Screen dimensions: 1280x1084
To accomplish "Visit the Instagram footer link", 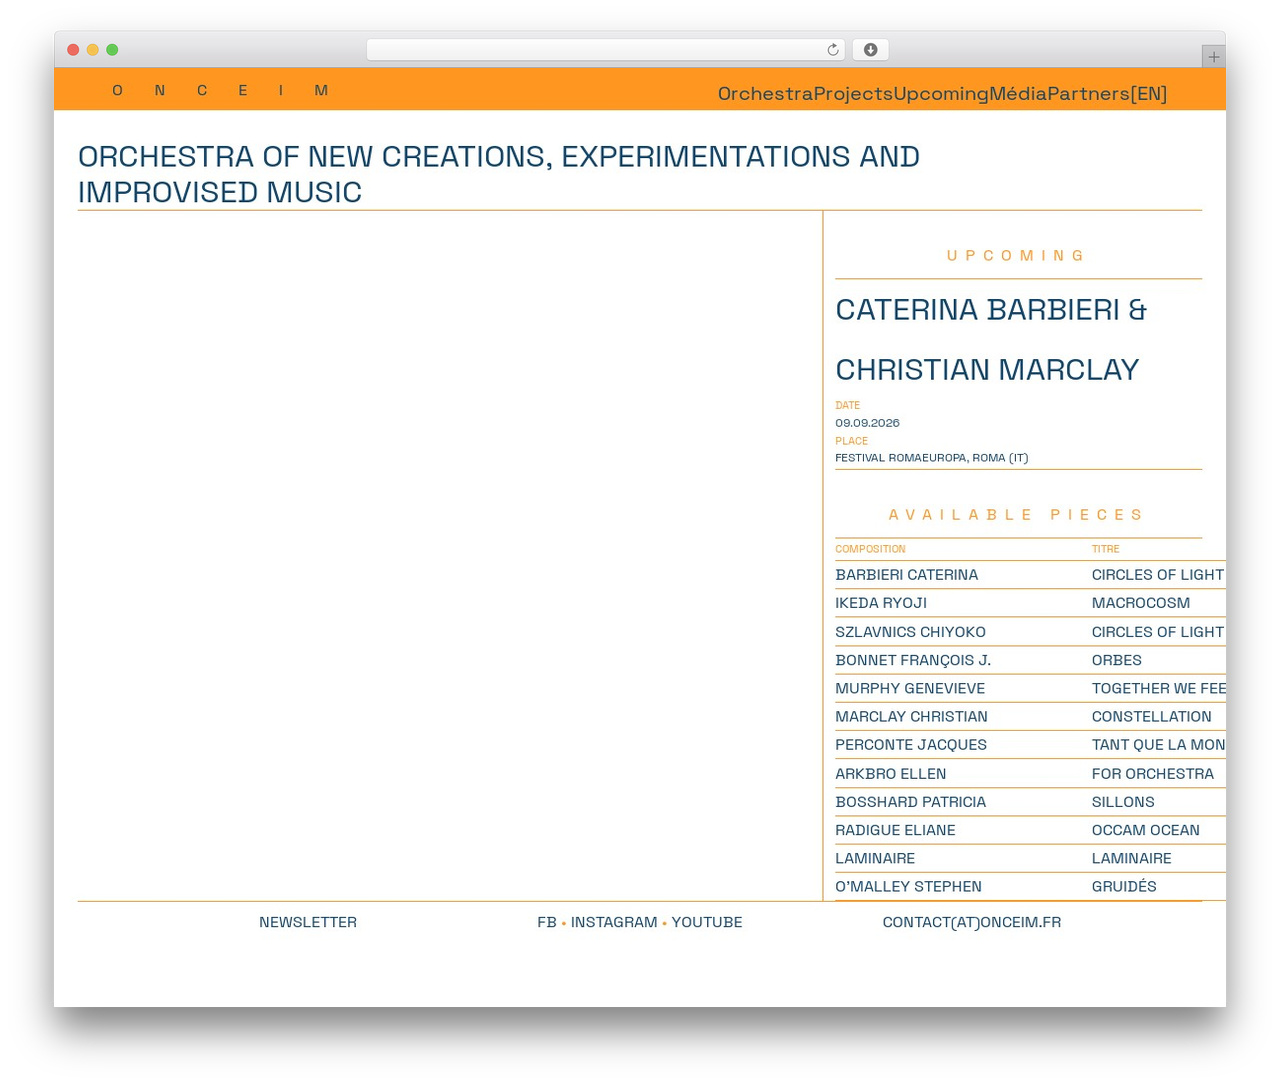I will pyautogui.click(x=614, y=922).
